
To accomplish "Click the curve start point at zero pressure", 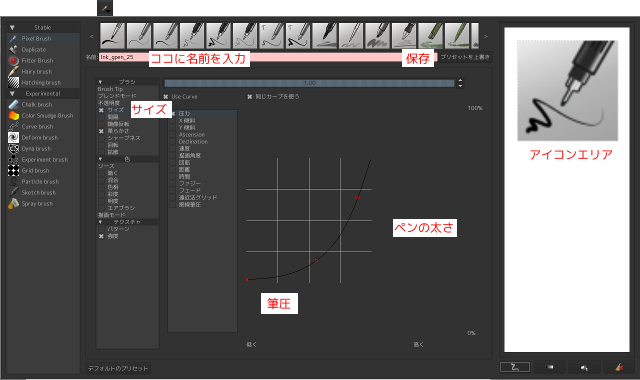I will (x=247, y=280).
